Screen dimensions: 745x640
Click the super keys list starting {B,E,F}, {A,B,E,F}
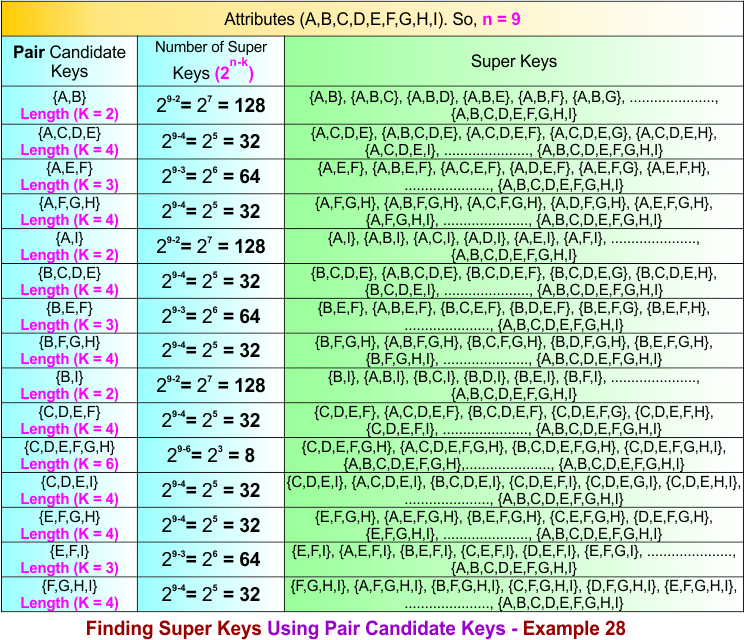[514, 316]
